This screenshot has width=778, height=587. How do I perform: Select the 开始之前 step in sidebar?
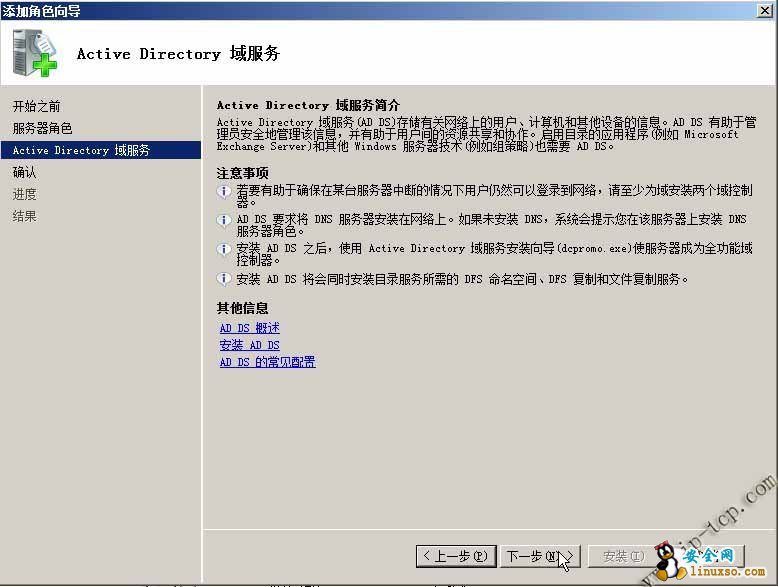coord(36,106)
